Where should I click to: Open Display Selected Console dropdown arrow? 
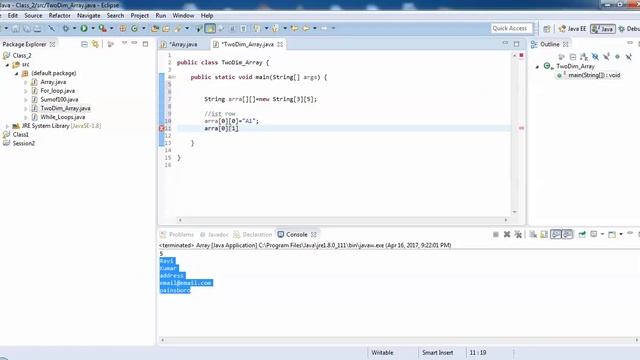(602, 234)
